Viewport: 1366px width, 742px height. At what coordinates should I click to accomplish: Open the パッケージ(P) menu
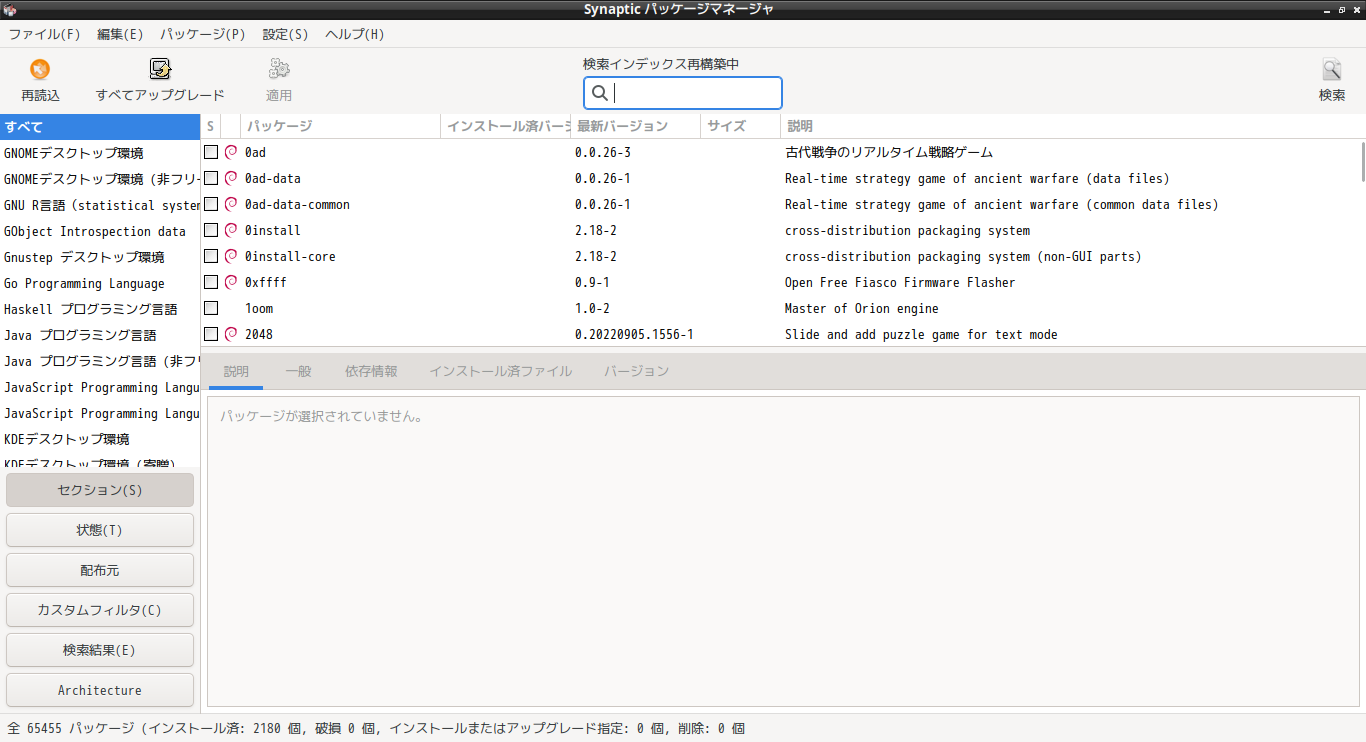(x=202, y=33)
